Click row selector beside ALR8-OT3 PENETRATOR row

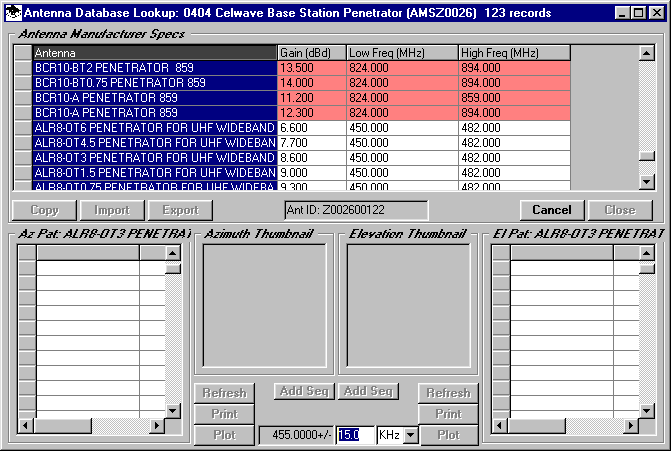pos(23,157)
